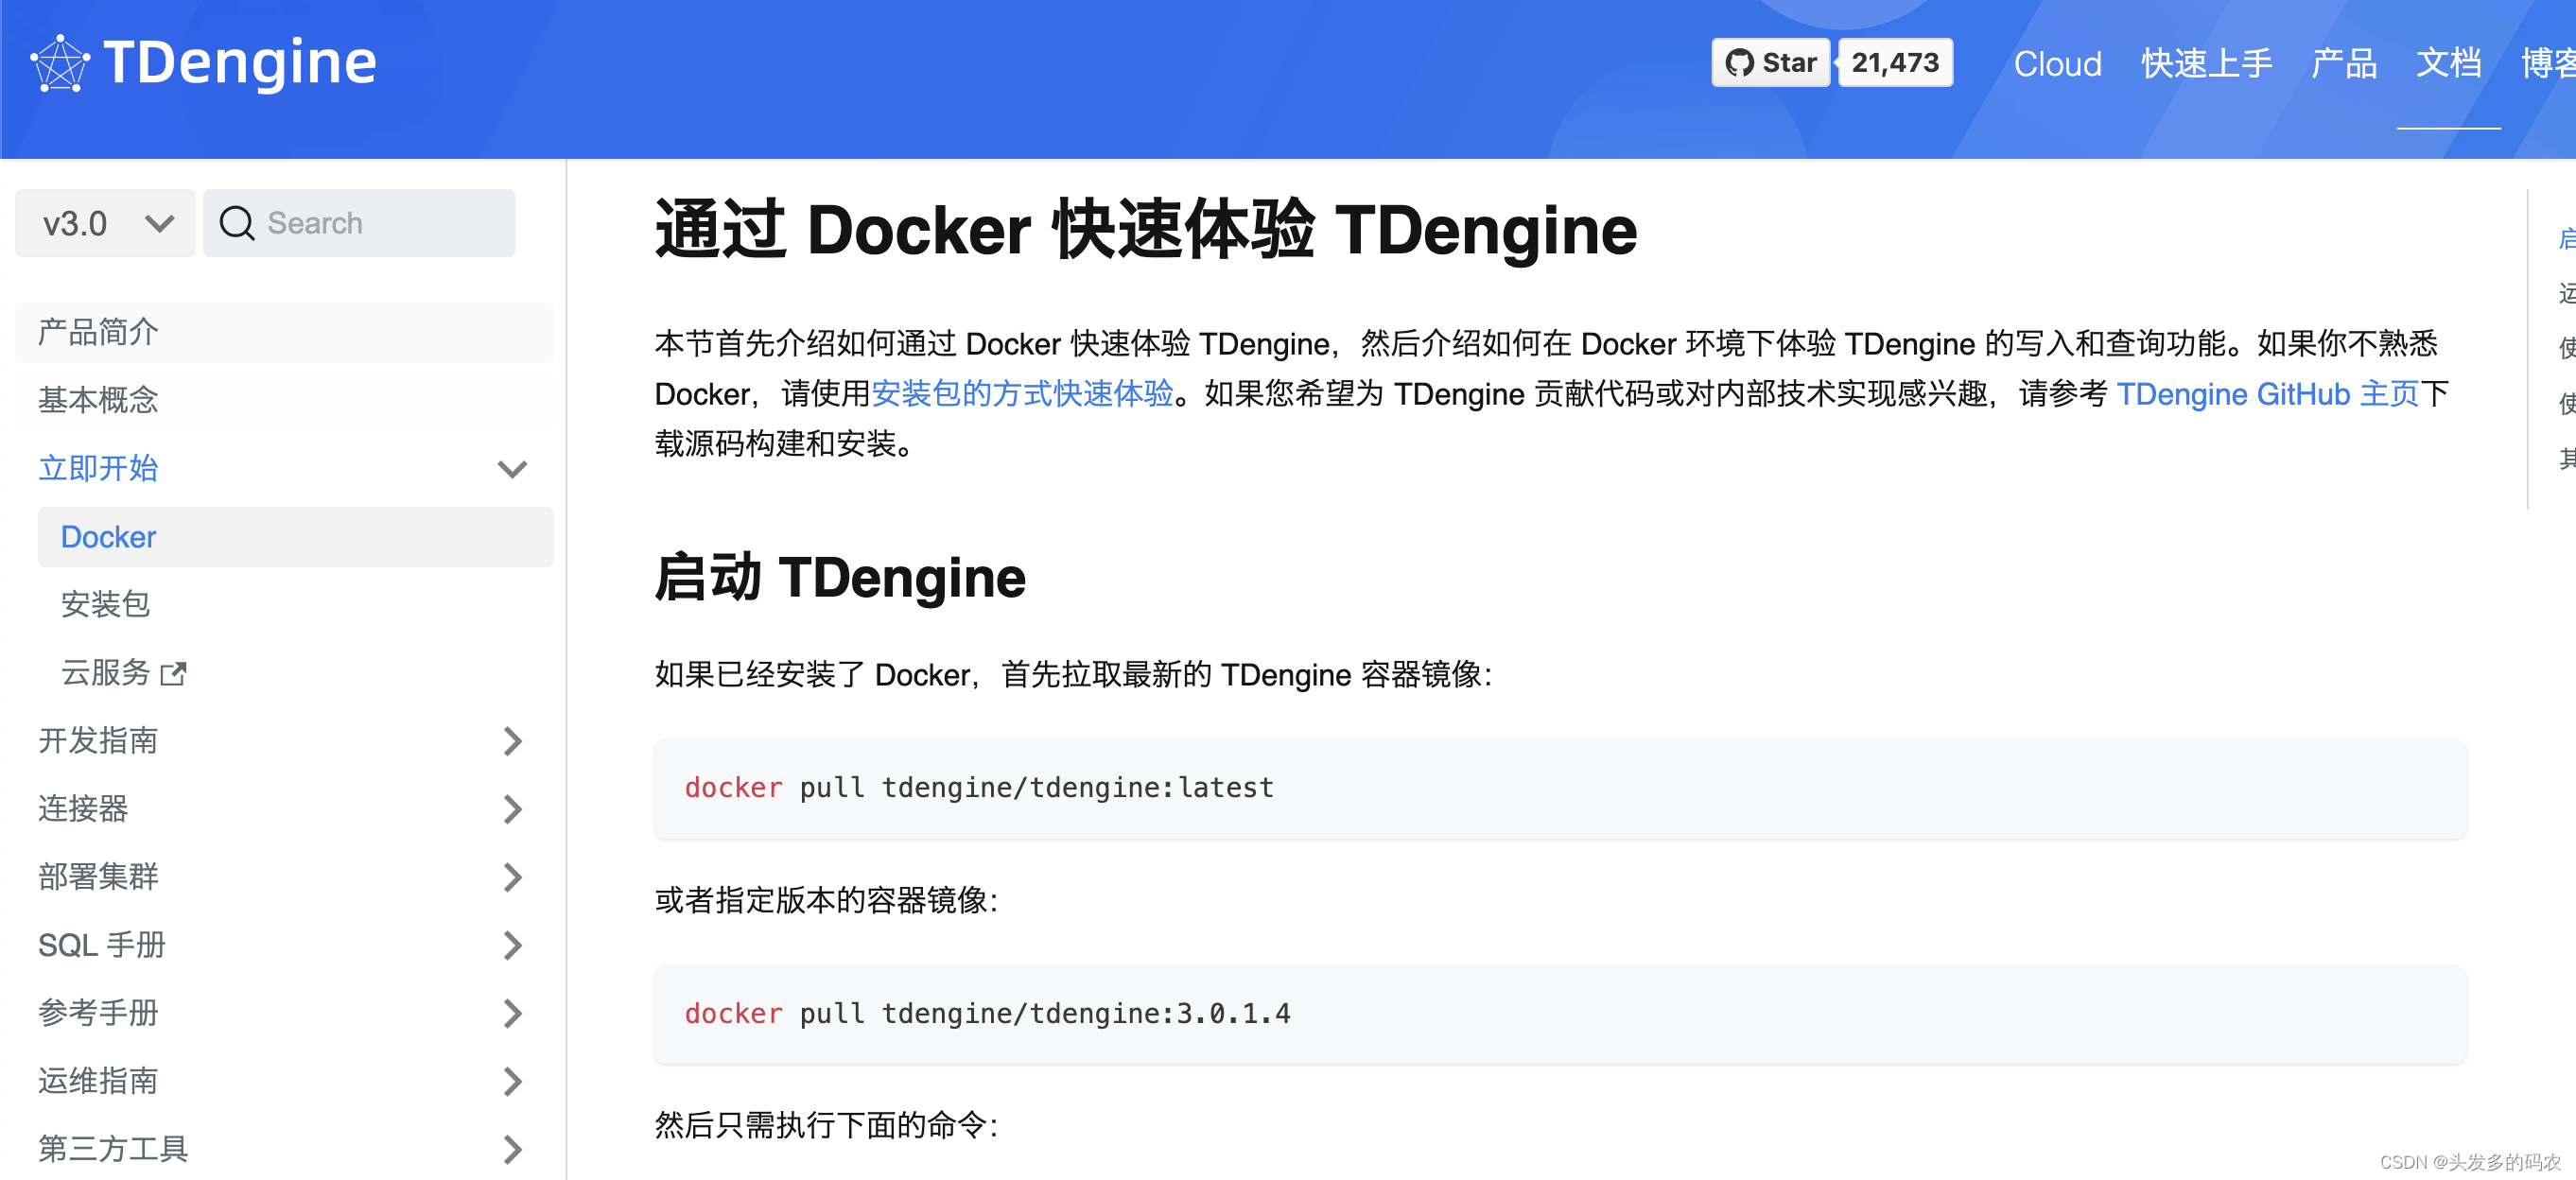The height and width of the screenshot is (1180, 2576).
Task: Expand the 参考手册 chevron
Action: click(512, 1013)
